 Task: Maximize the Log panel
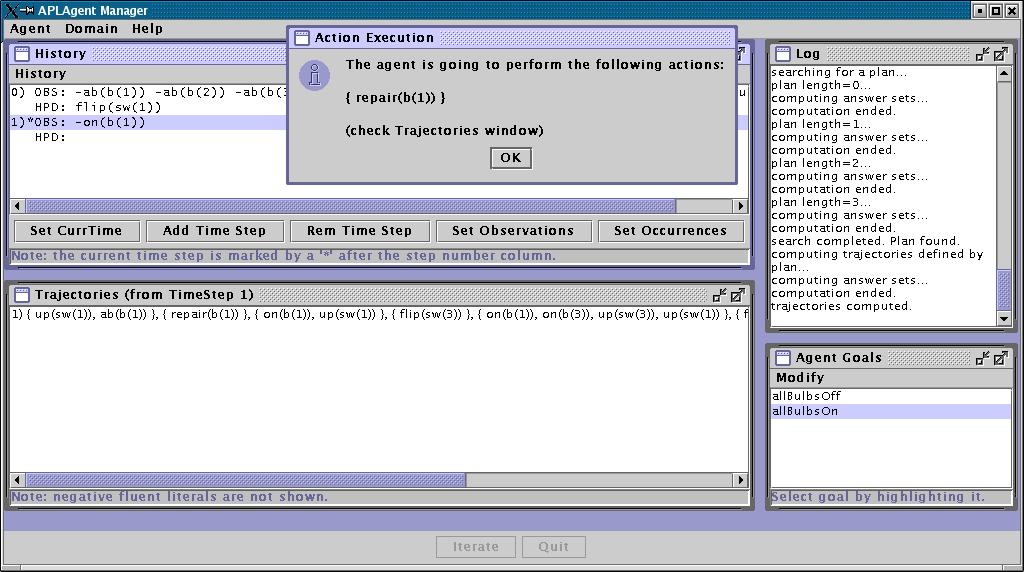click(x=1000, y=54)
